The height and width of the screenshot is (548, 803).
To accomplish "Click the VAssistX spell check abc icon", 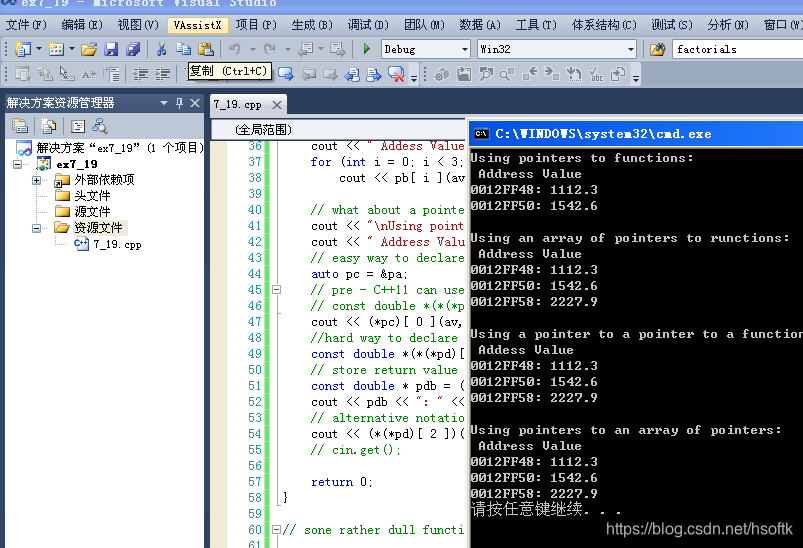I will pos(596,74).
